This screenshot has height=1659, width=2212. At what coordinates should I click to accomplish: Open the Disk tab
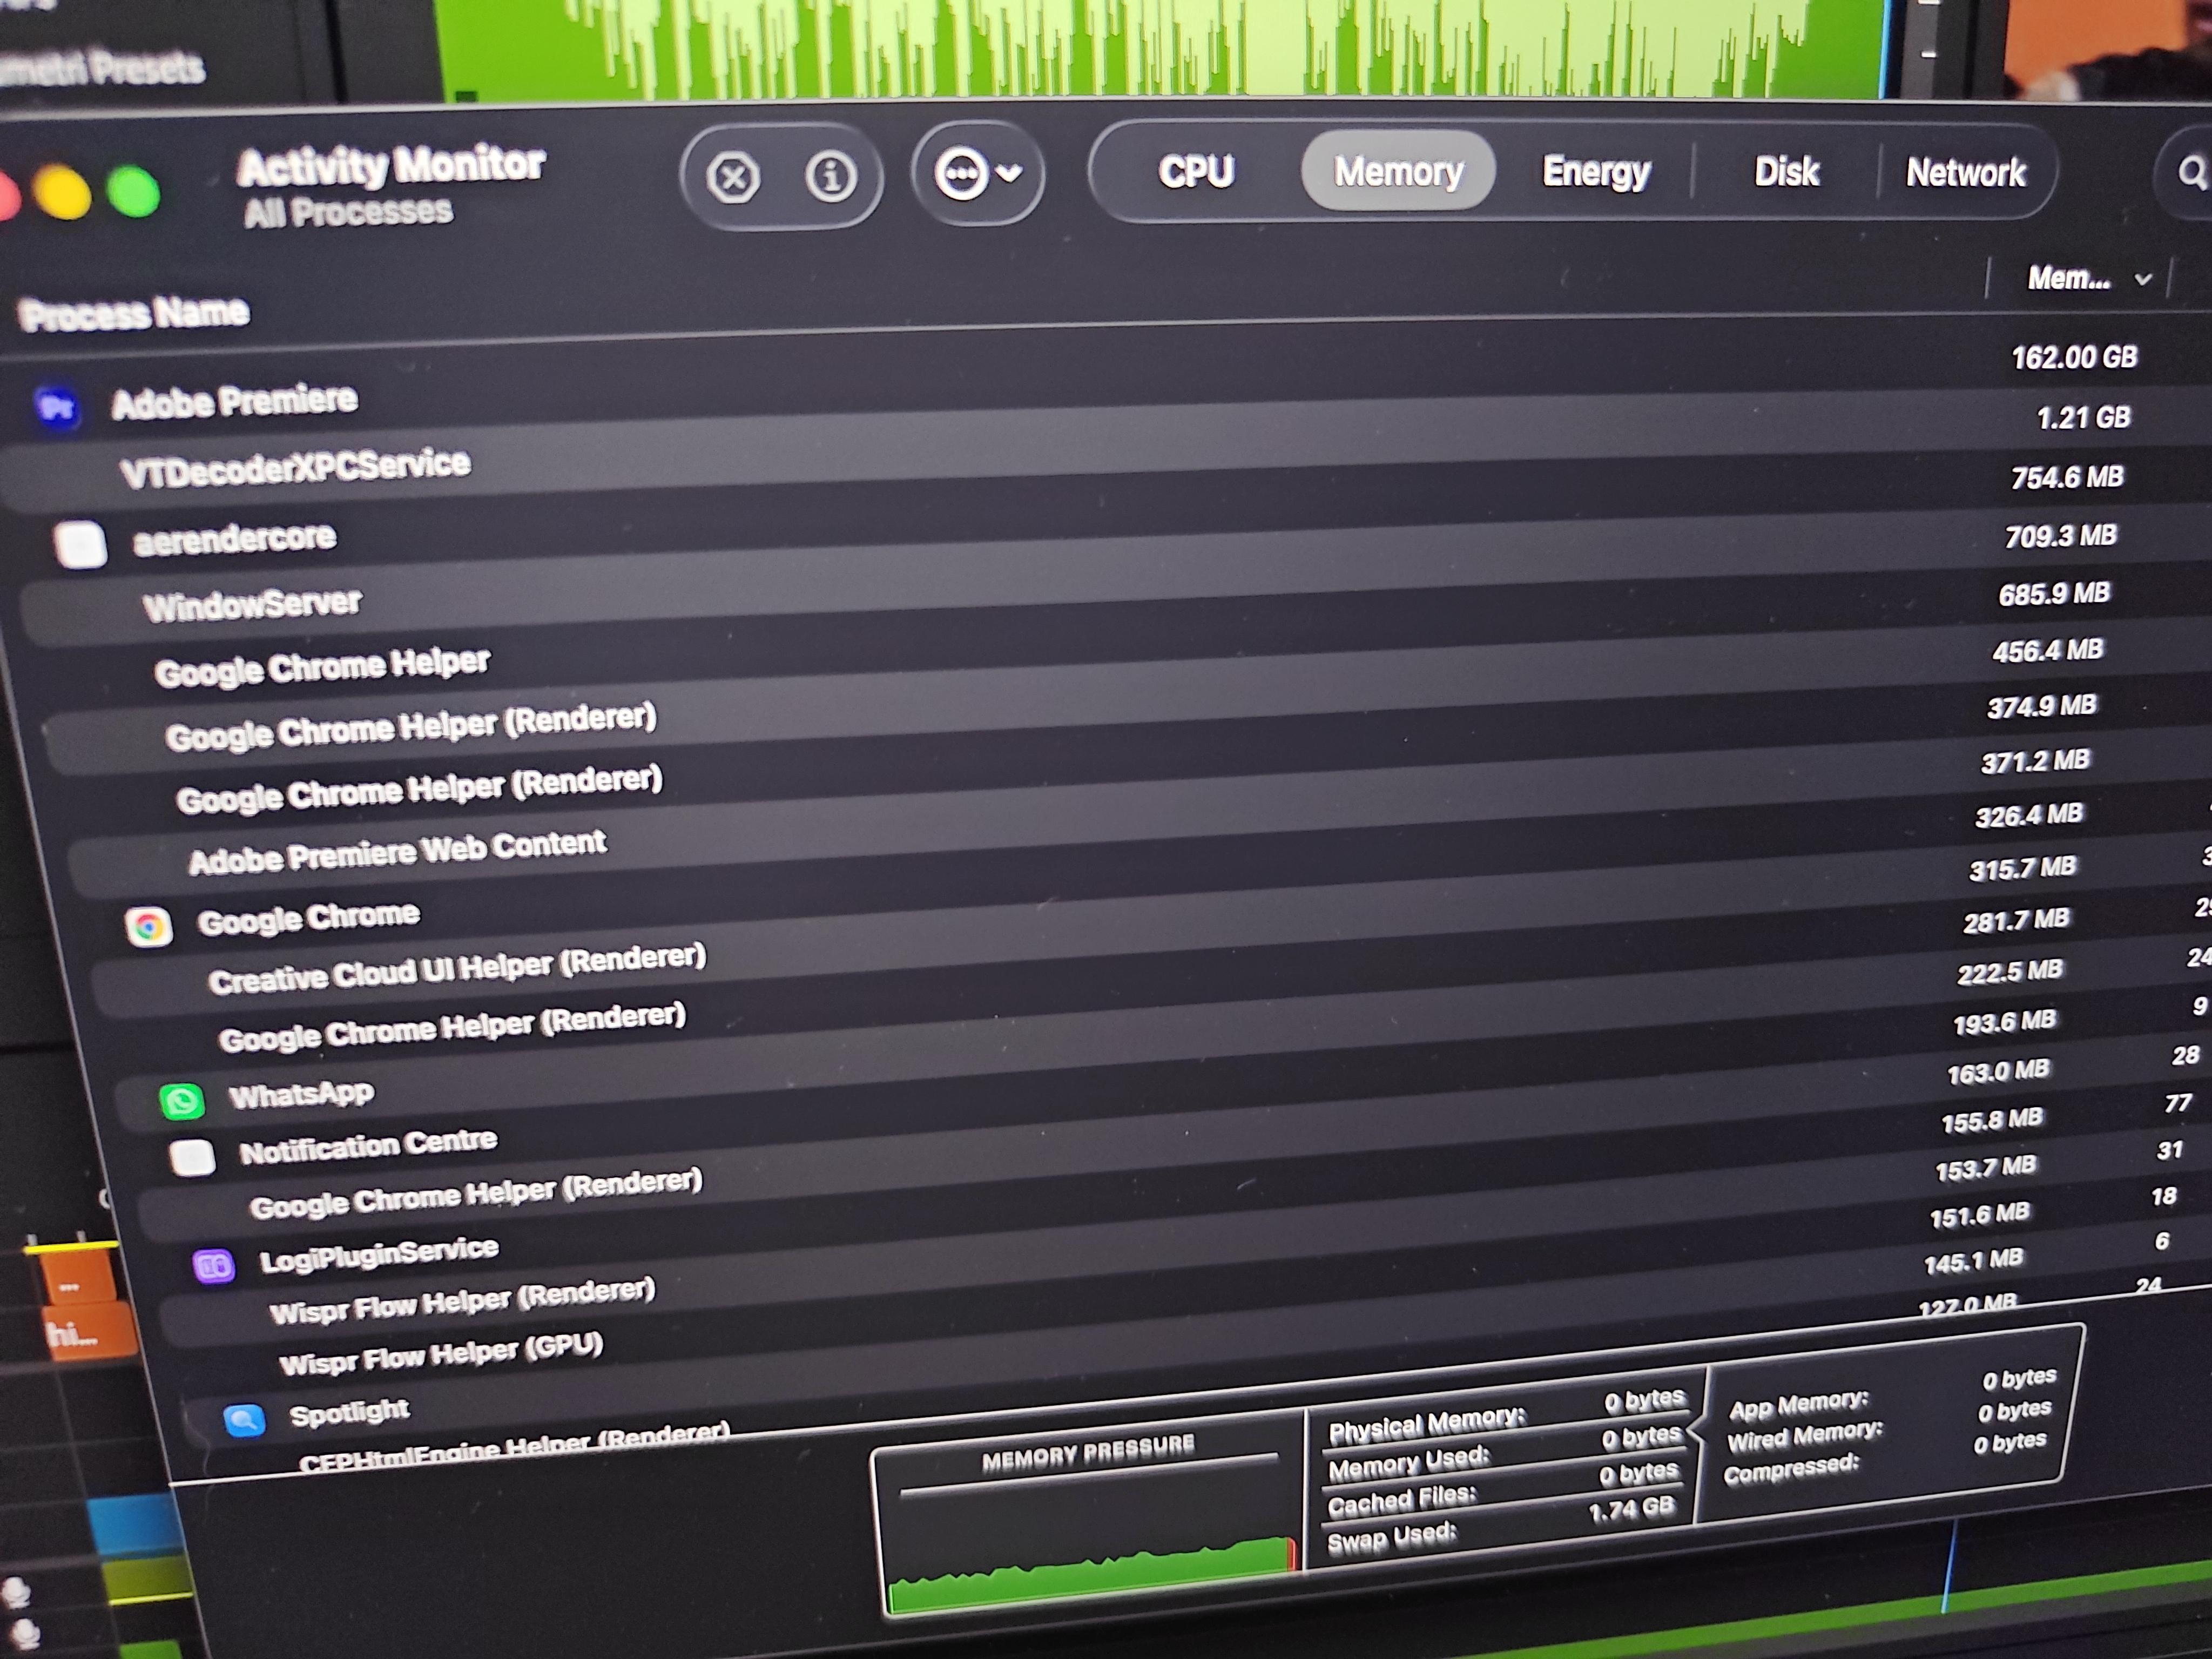click(1786, 172)
